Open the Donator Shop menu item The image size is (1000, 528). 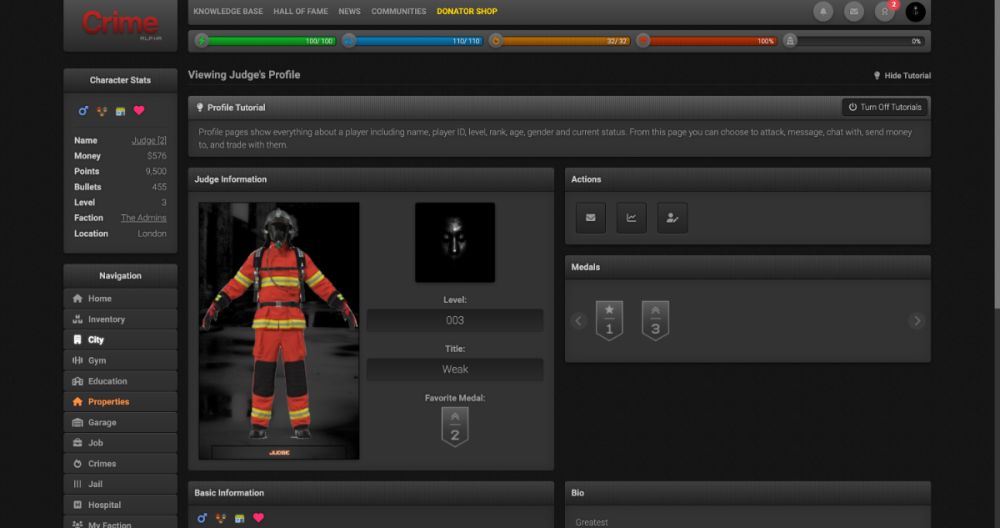tap(467, 12)
